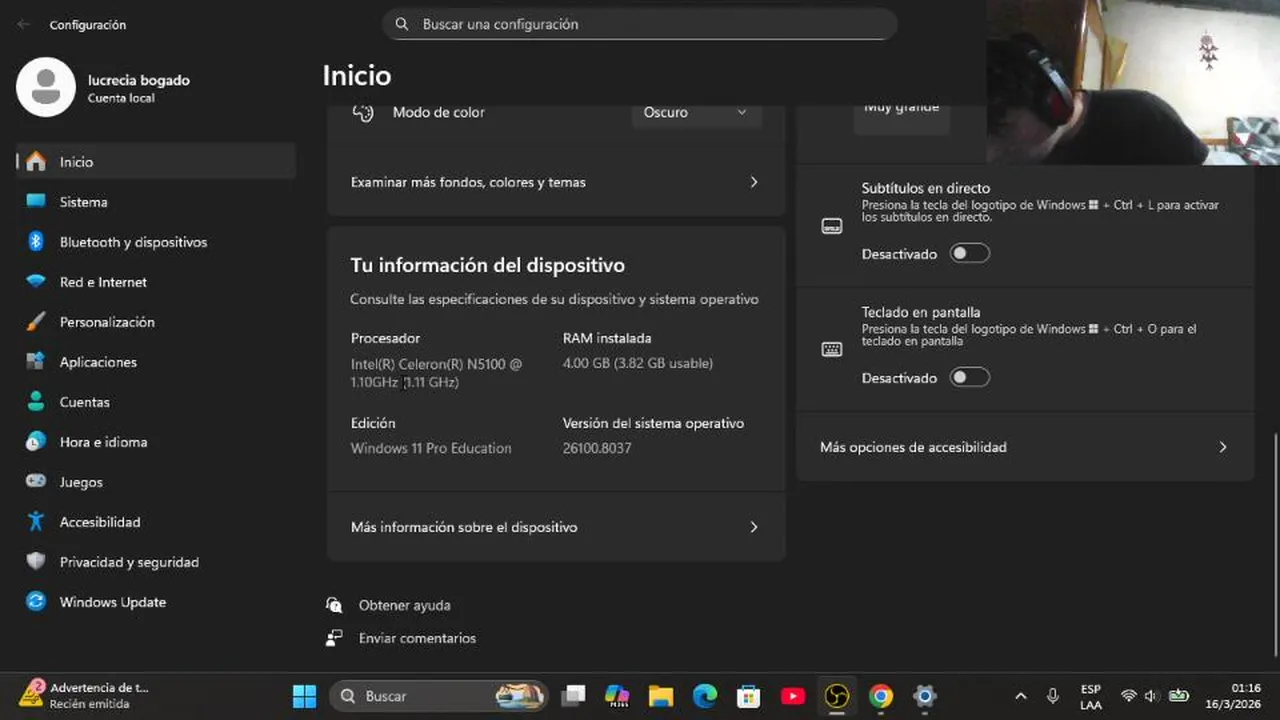Click the Modo de color palette icon

(x=363, y=113)
